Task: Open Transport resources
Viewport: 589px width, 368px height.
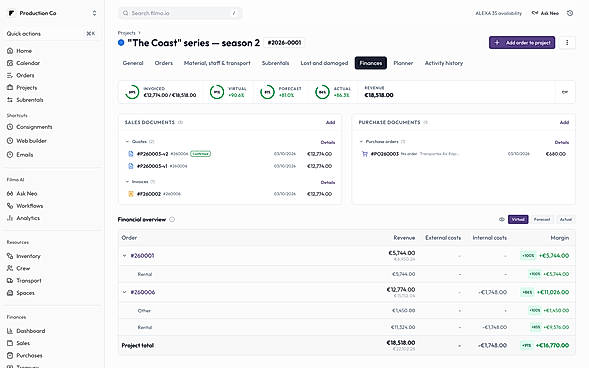Action: [29, 281]
